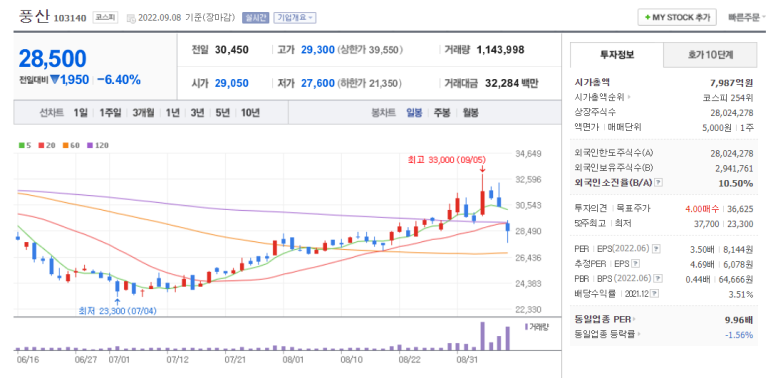Click the 실시간 button
Image resolution: width=773 pixels, height=378 pixels.
tap(255, 18)
